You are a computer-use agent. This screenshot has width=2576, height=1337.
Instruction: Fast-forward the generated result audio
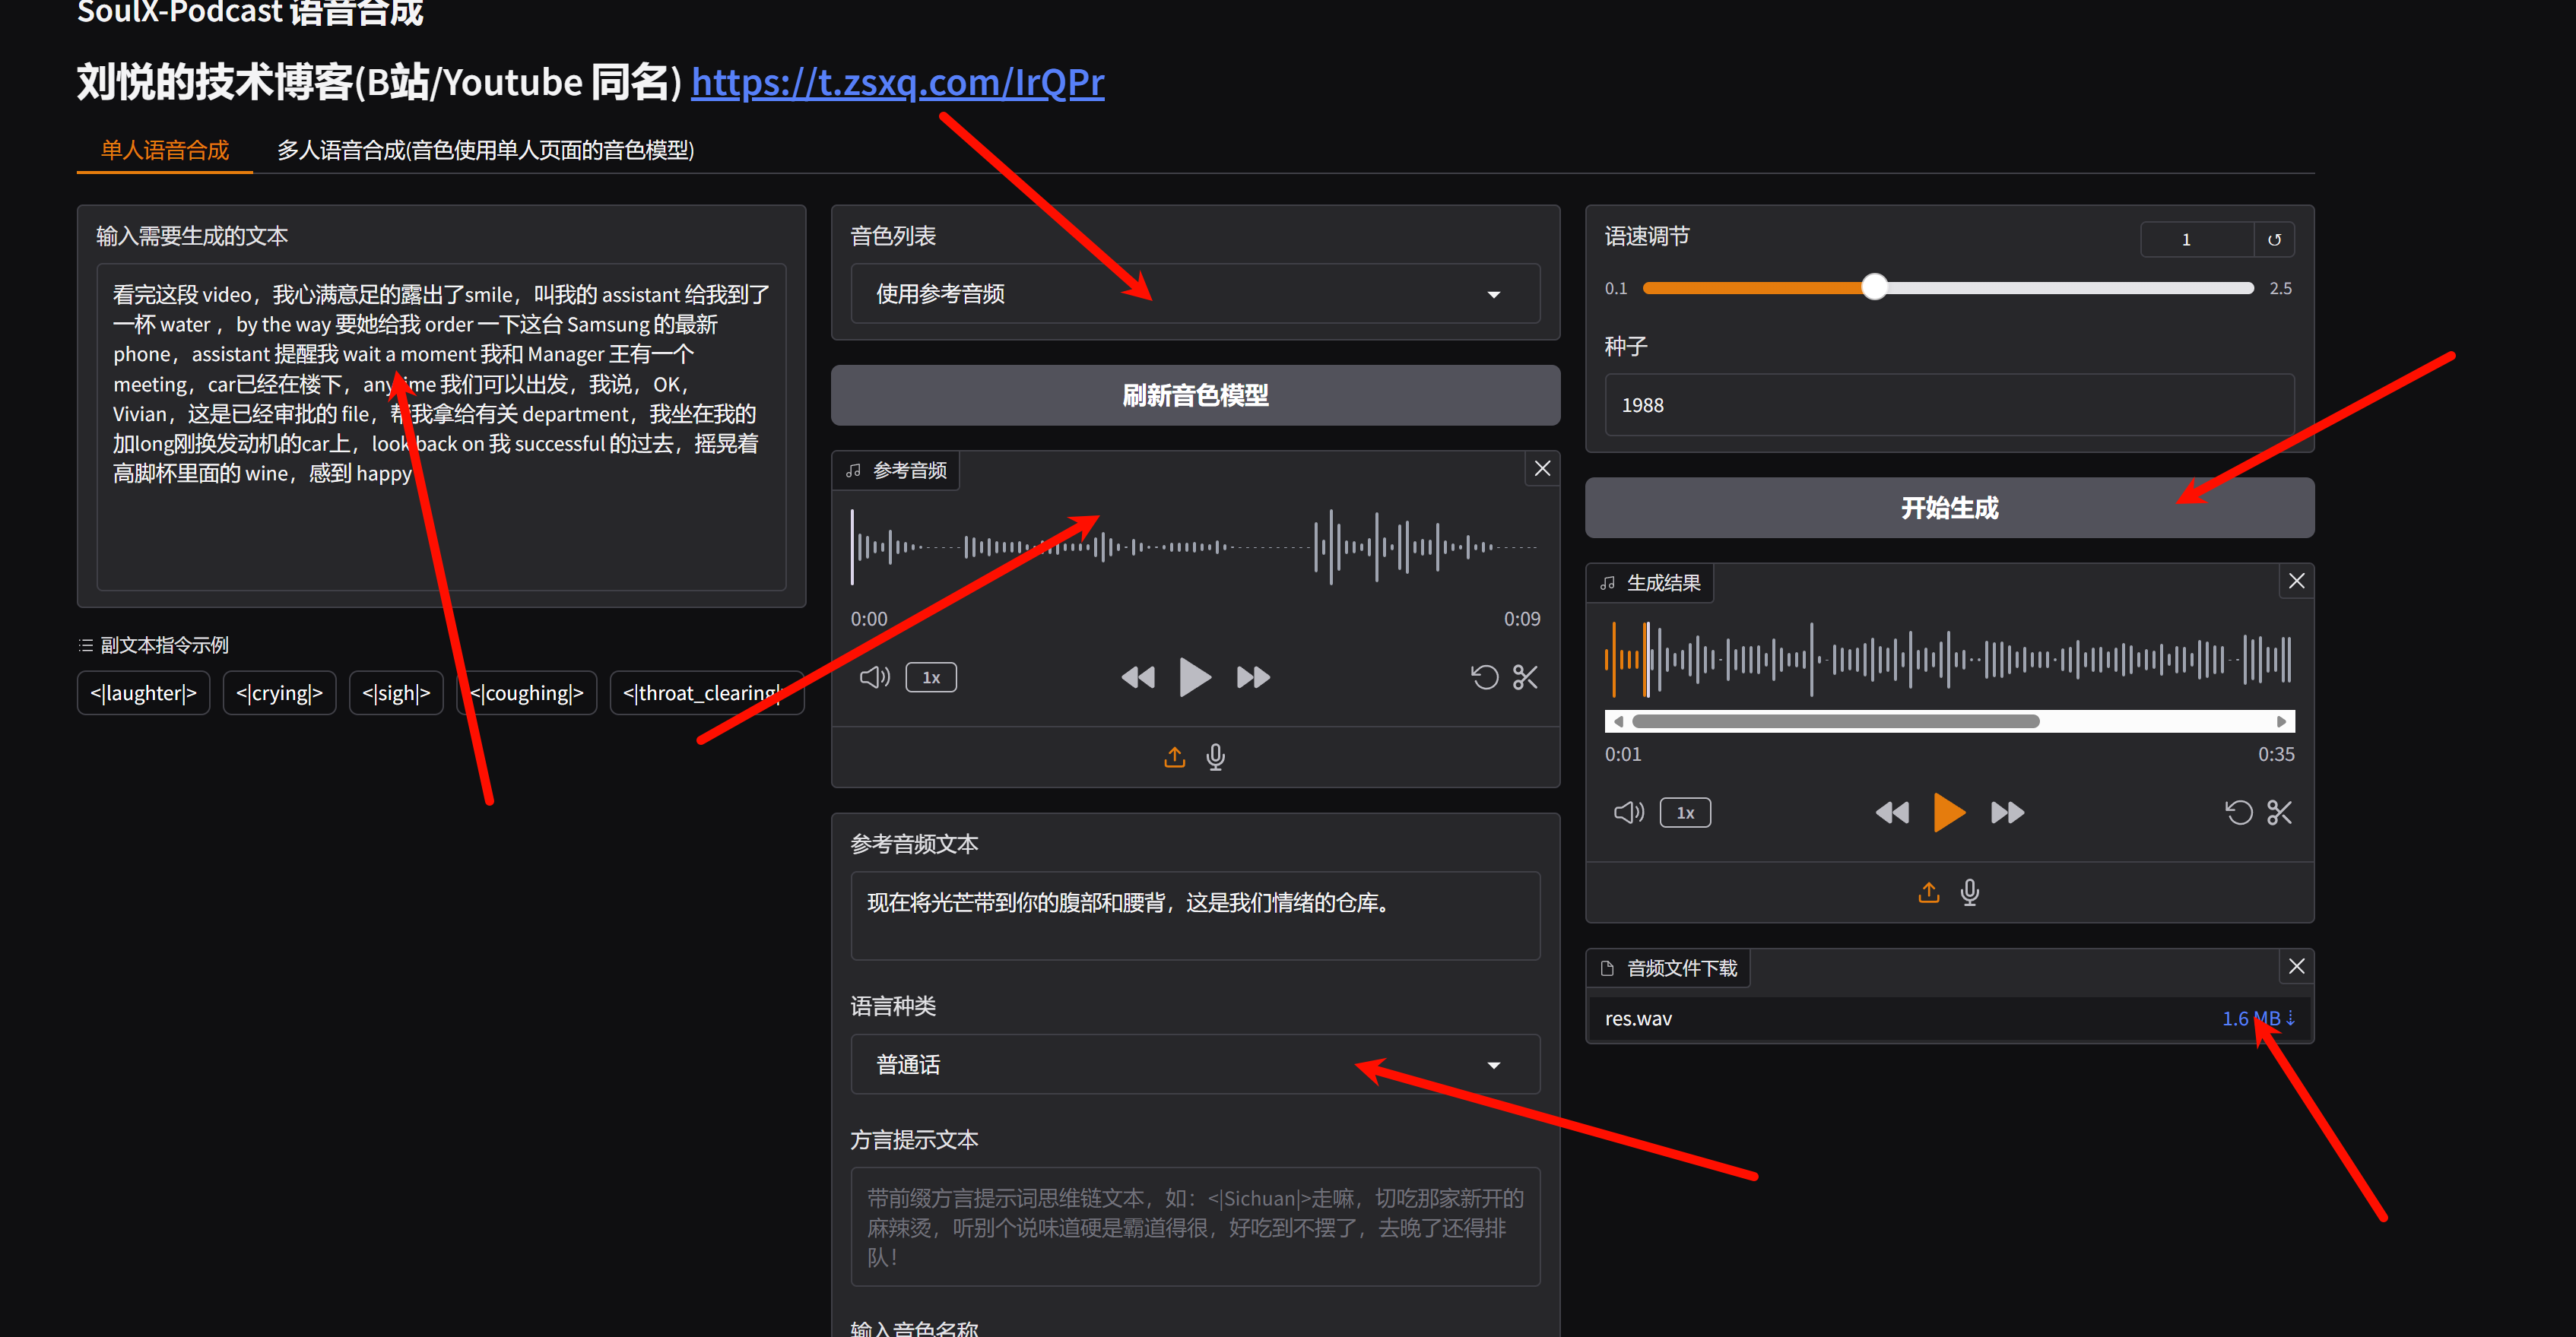coord(2007,812)
